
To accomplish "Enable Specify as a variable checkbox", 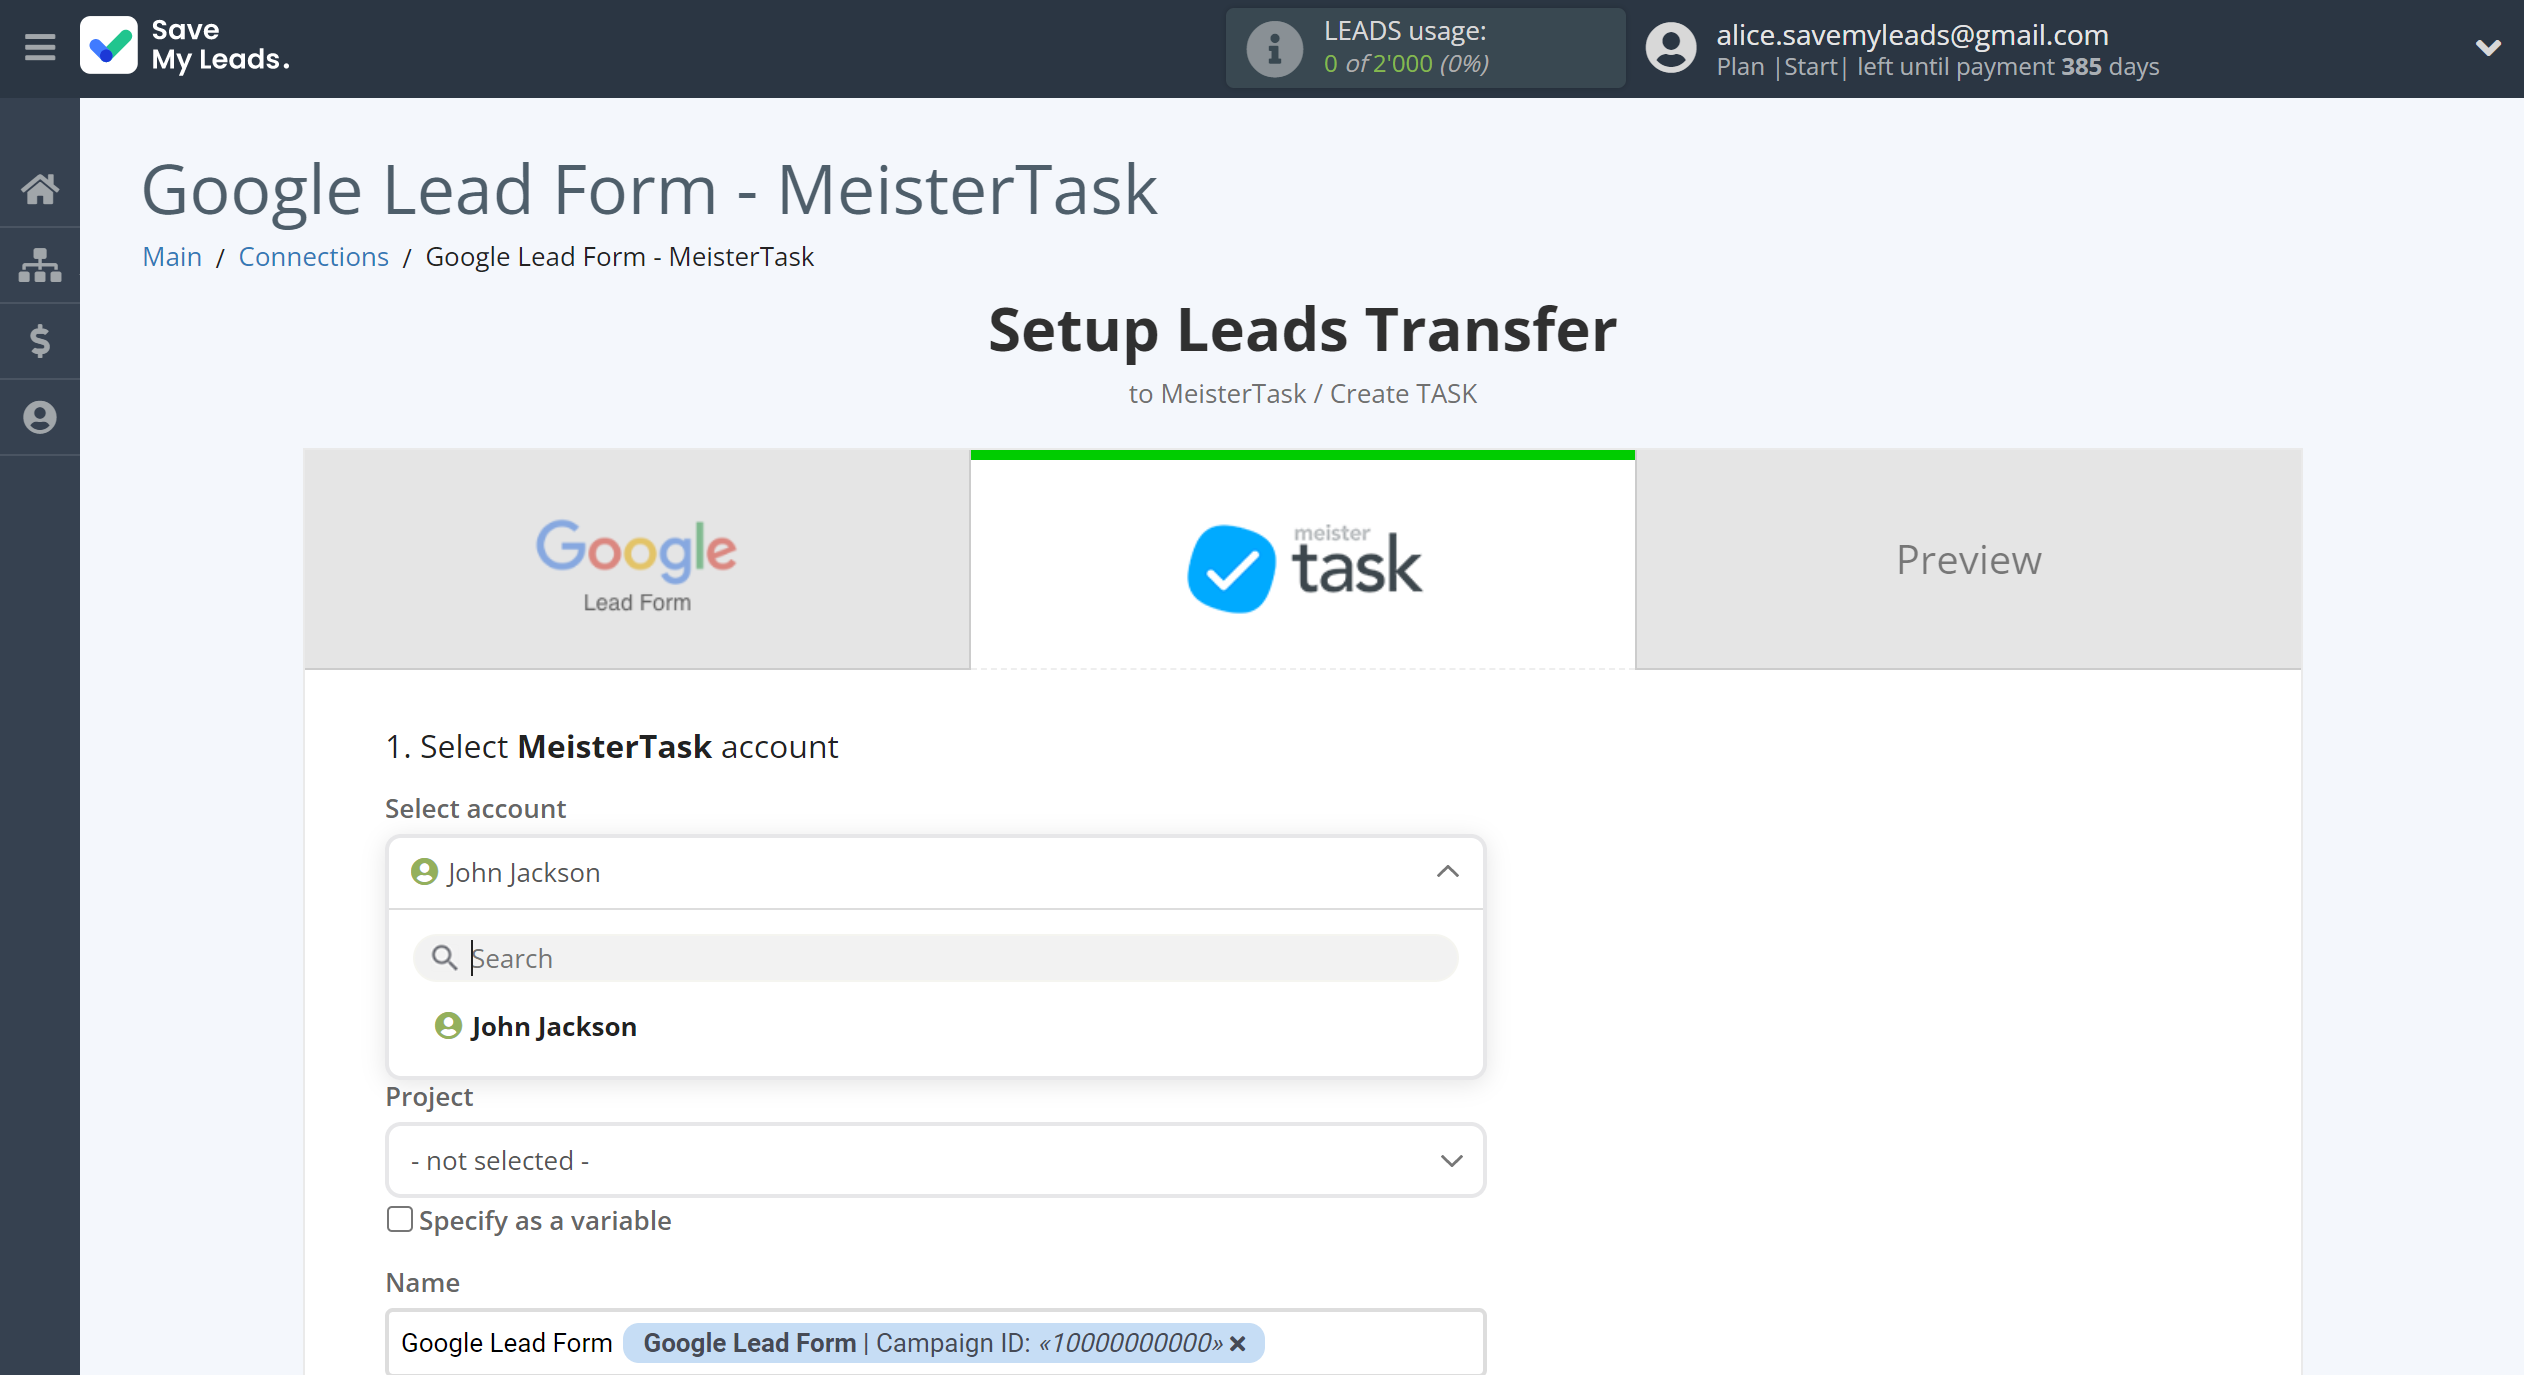I will [x=400, y=1219].
